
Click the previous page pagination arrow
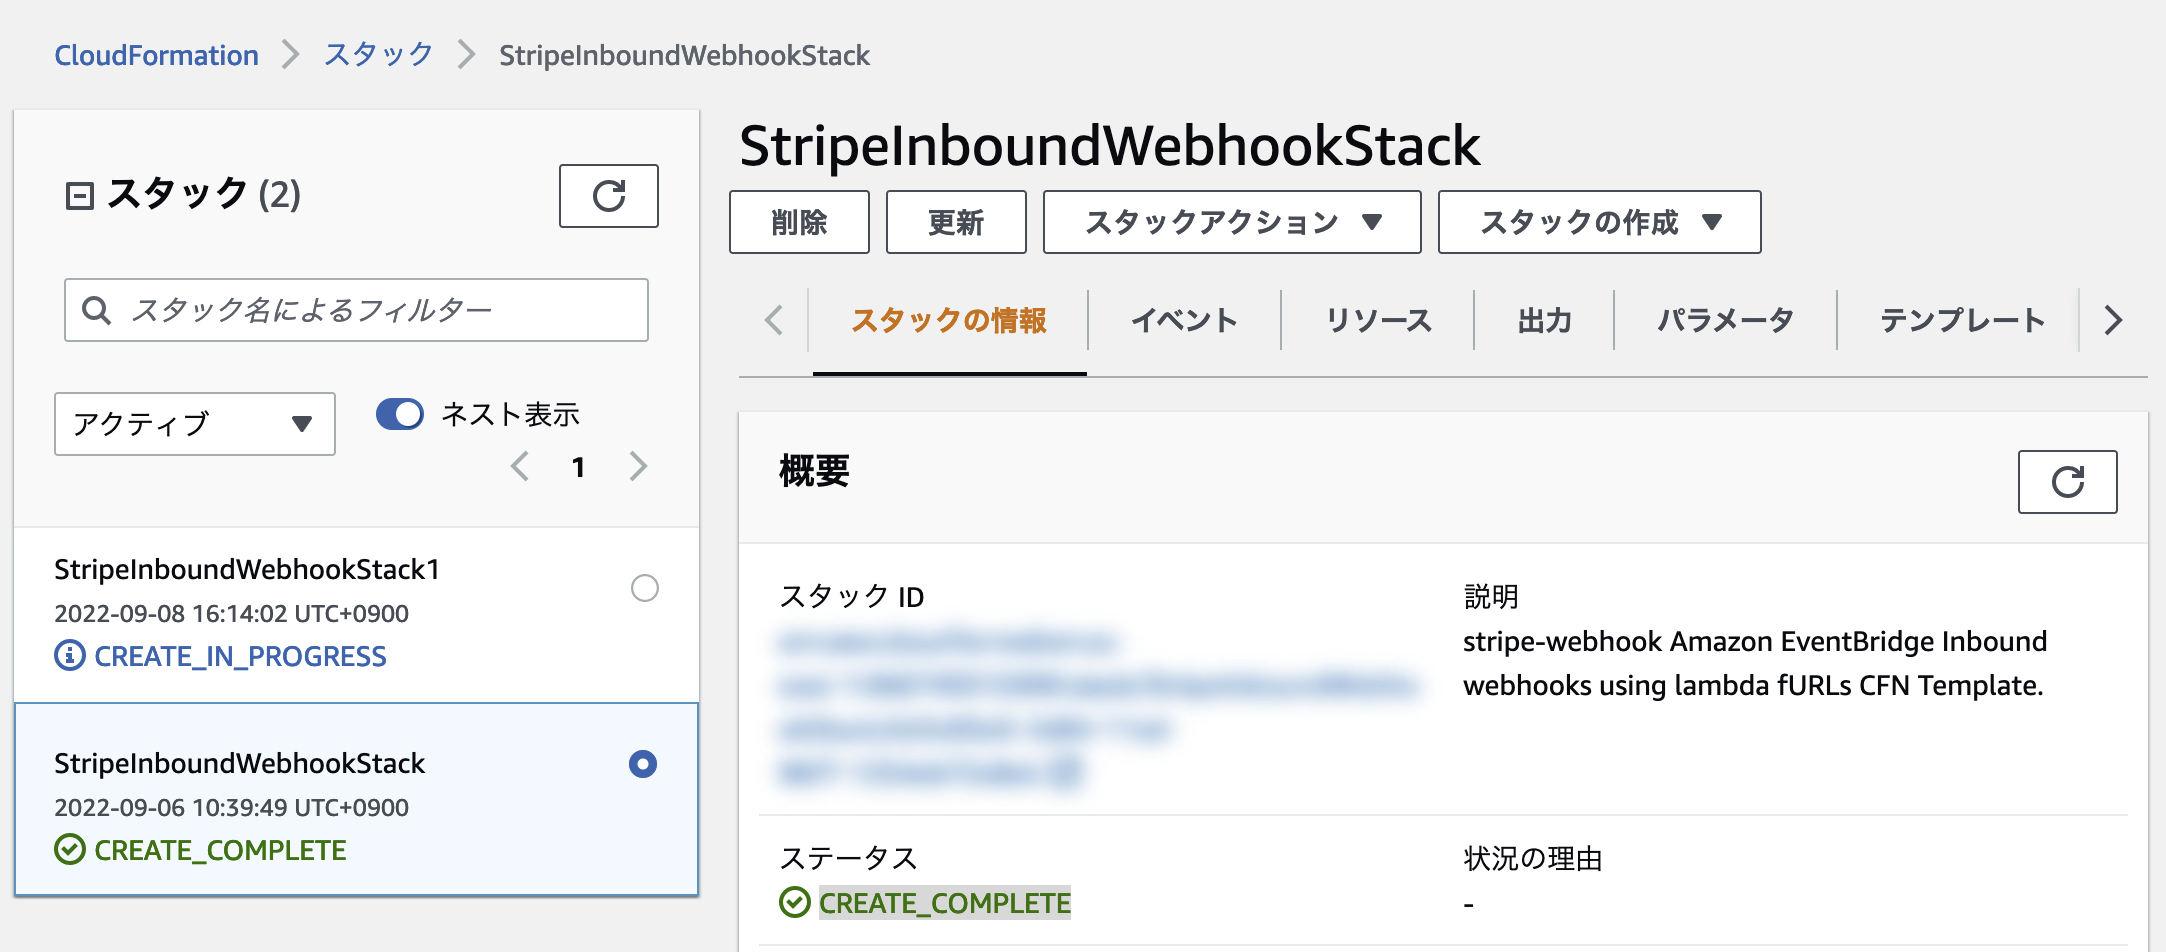(519, 466)
